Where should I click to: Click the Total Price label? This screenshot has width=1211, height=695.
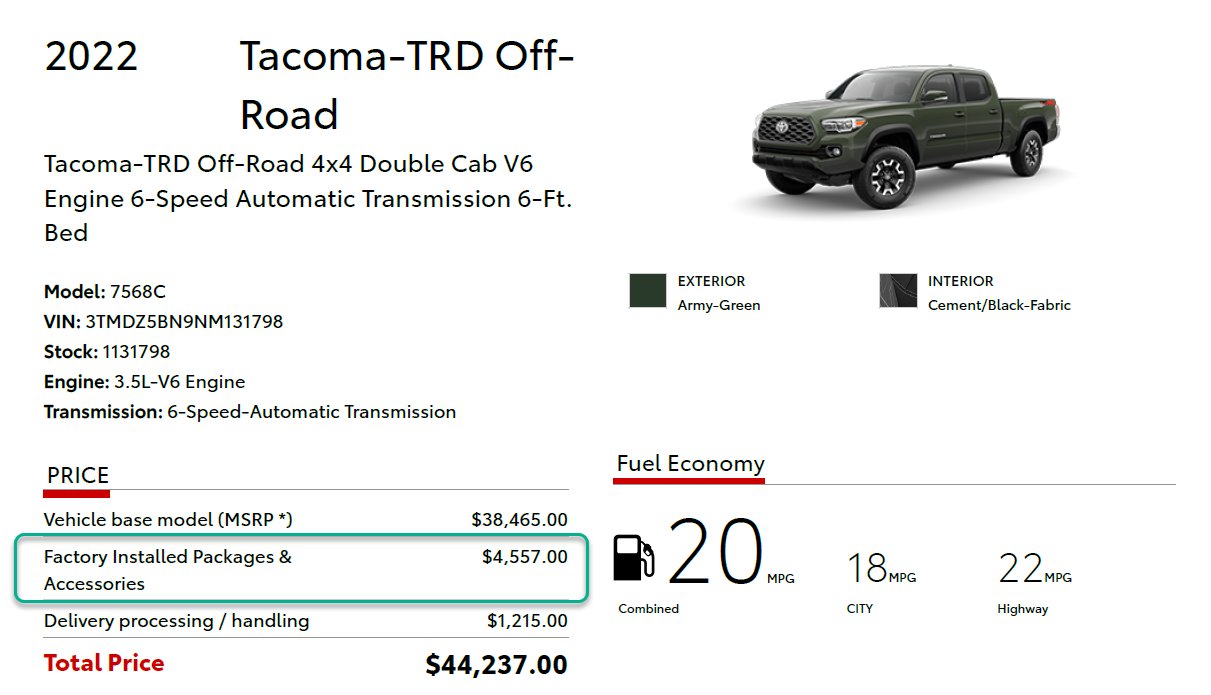(104, 663)
